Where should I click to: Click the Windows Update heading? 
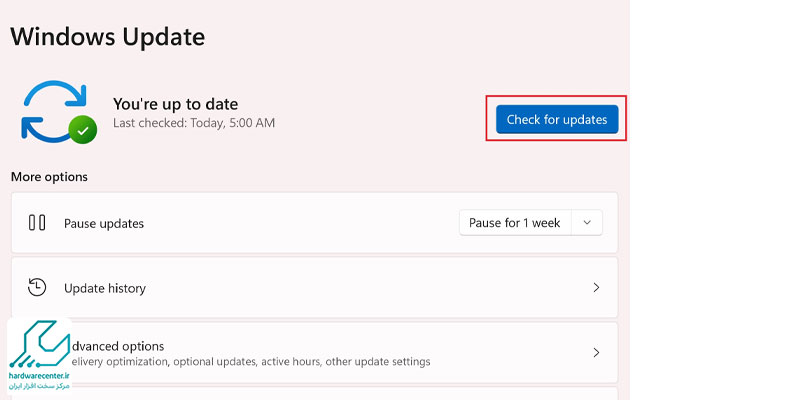coord(108,37)
